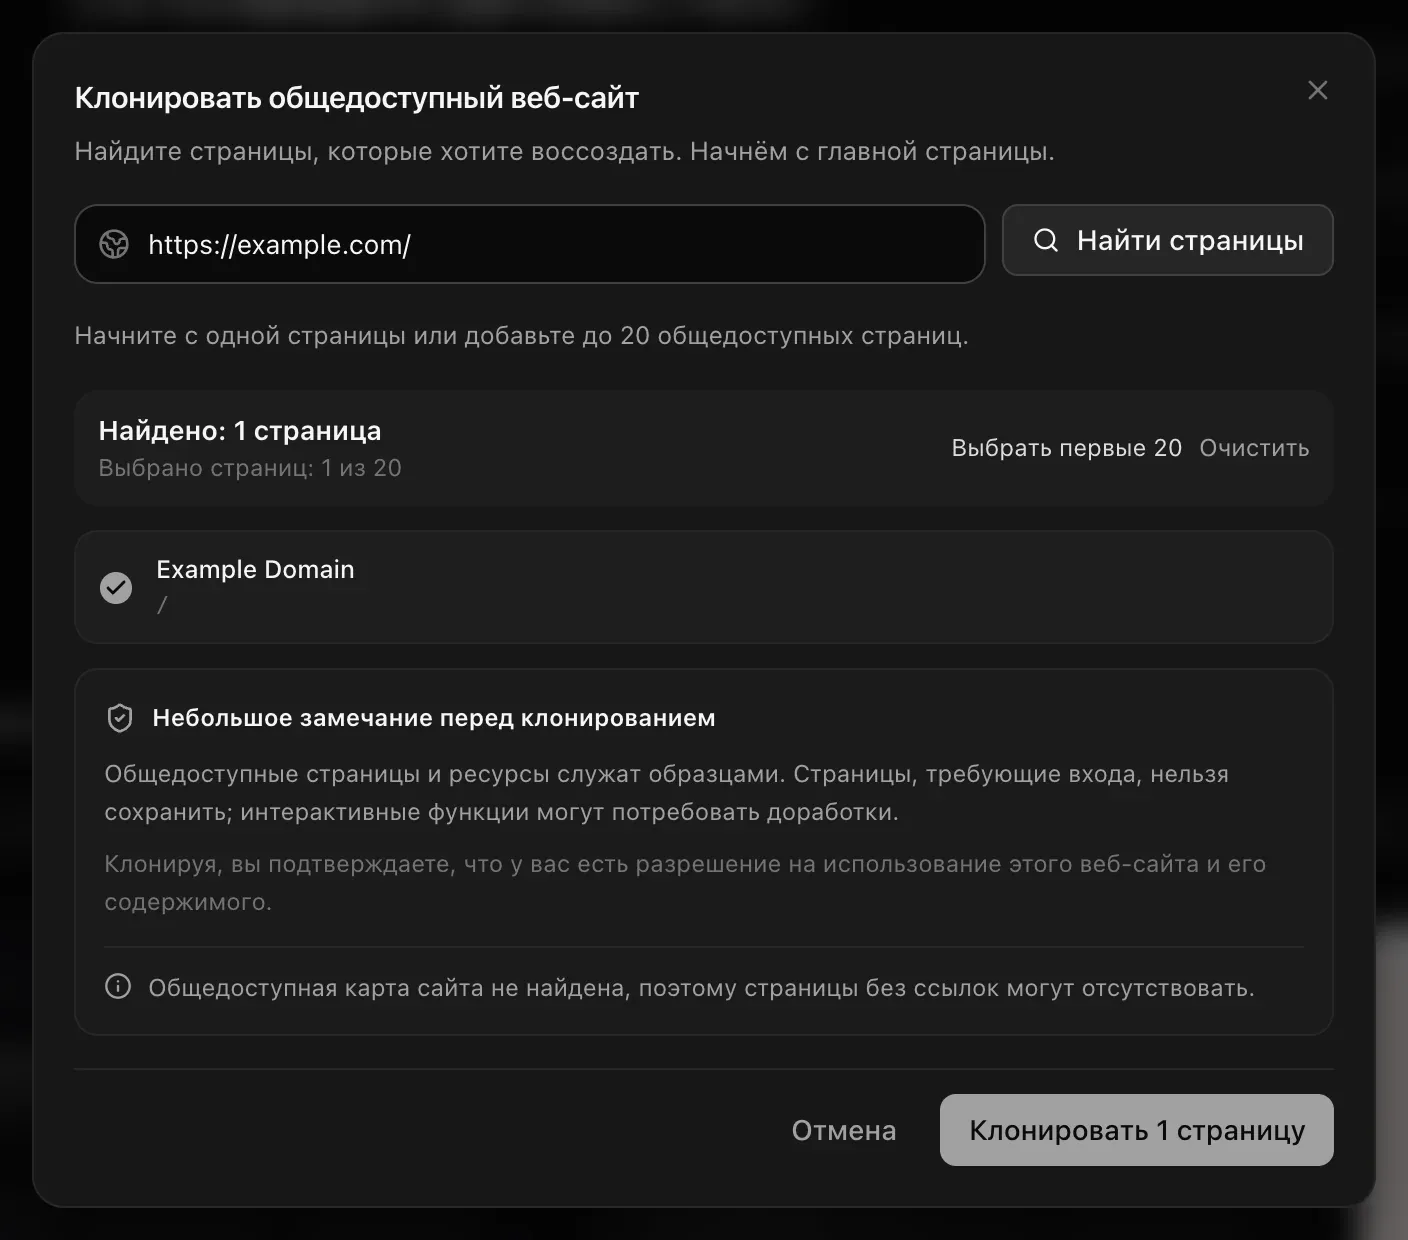Click Отмена to cancel cloning

click(x=844, y=1130)
